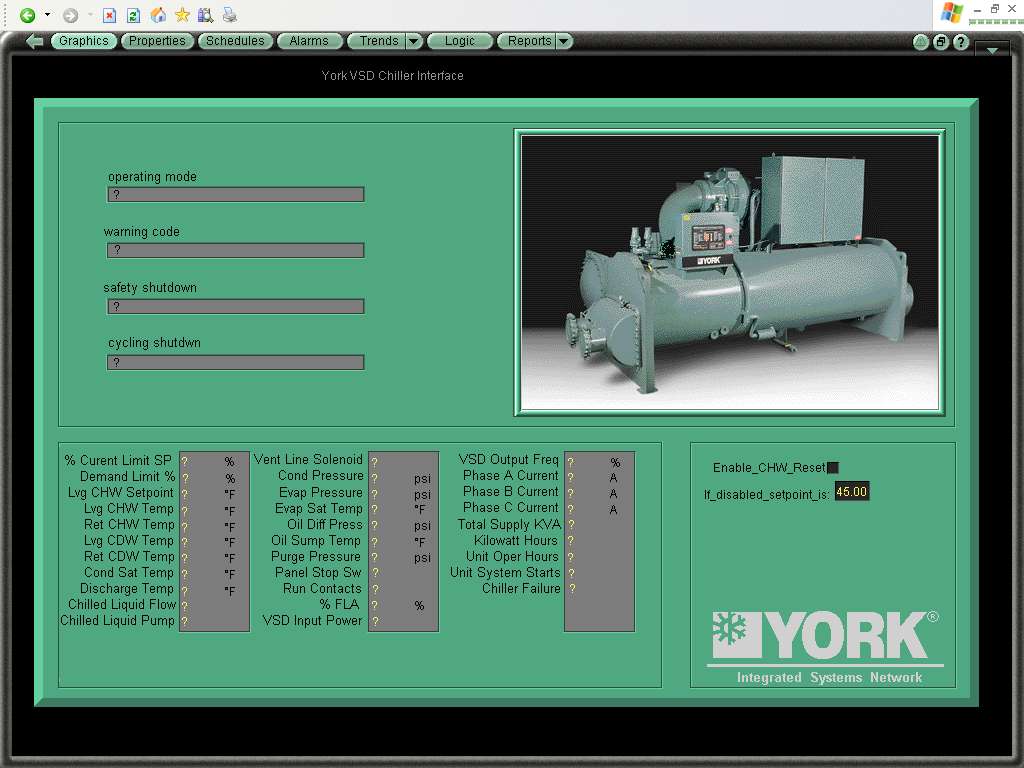Click the Logic button
1024x768 pixels.
pyautogui.click(x=459, y=41)
